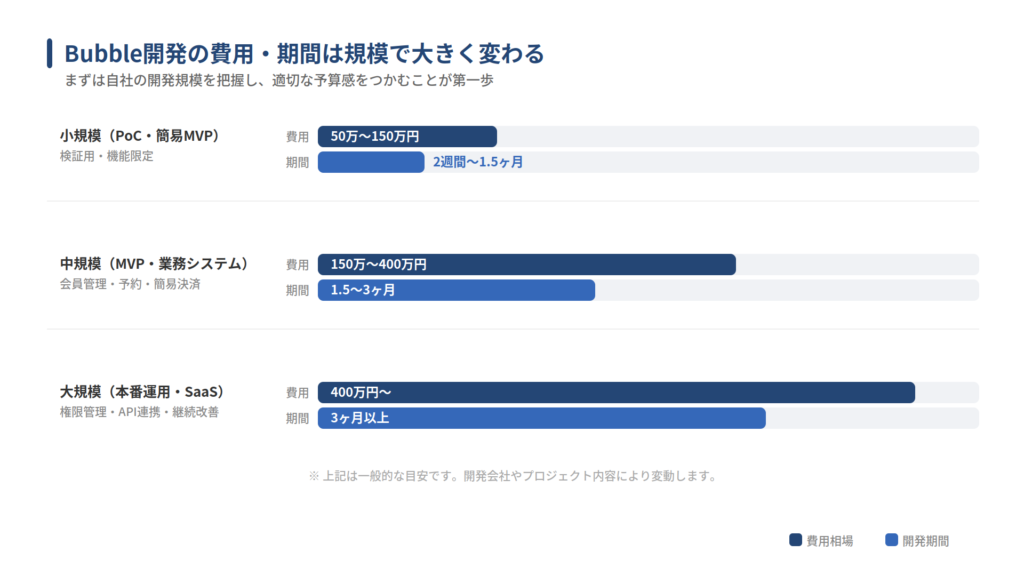1024x576 pixels.
Task: Select the 1.5〜3ヶ月 period bar
Action: click(x=456, y=290)
